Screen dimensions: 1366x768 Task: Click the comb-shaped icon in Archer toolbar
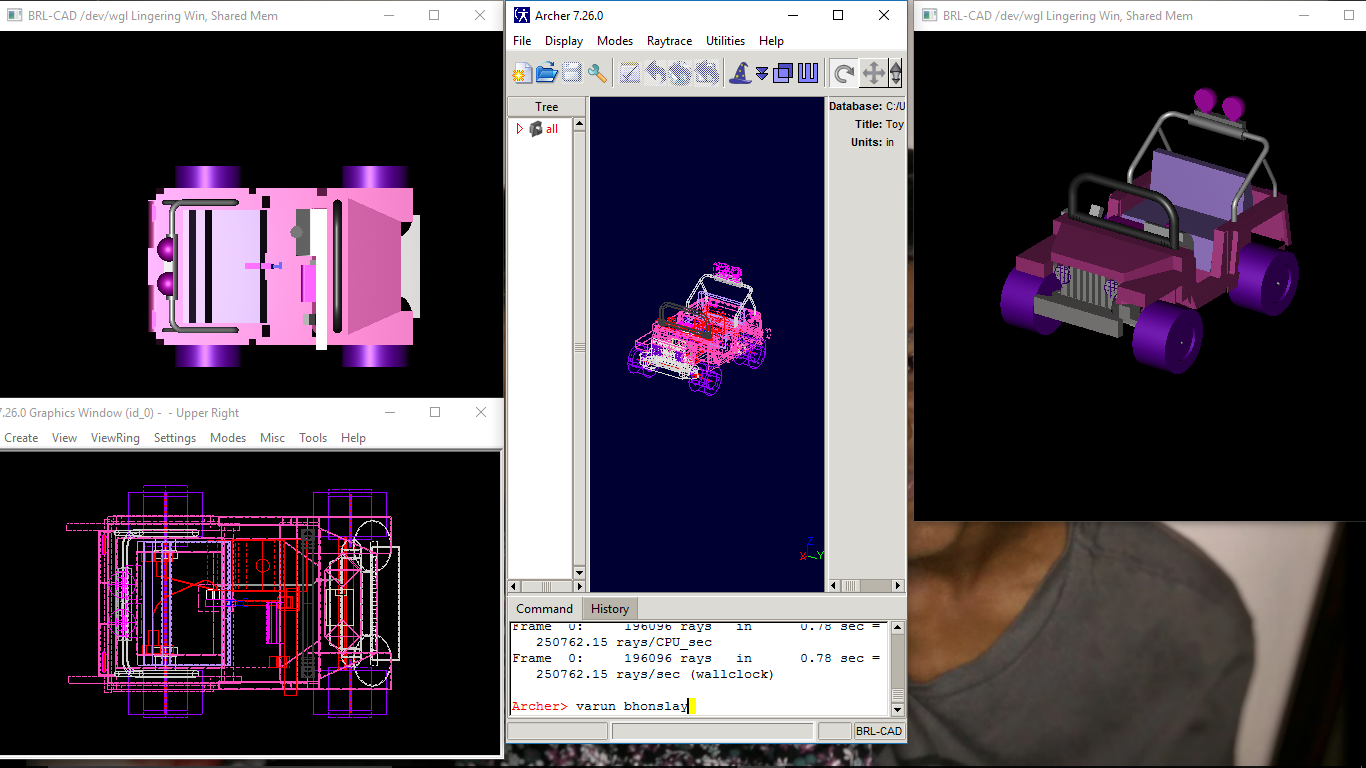(808, 73)
